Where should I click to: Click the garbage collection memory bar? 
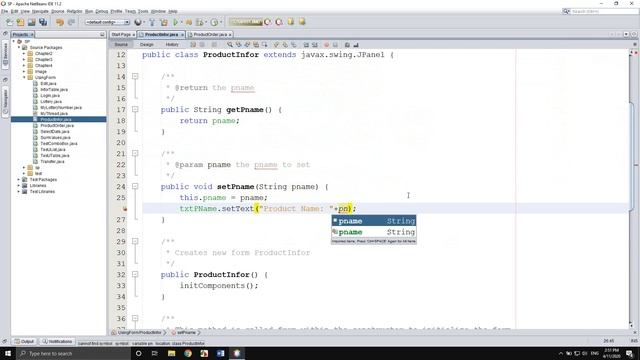245,22
